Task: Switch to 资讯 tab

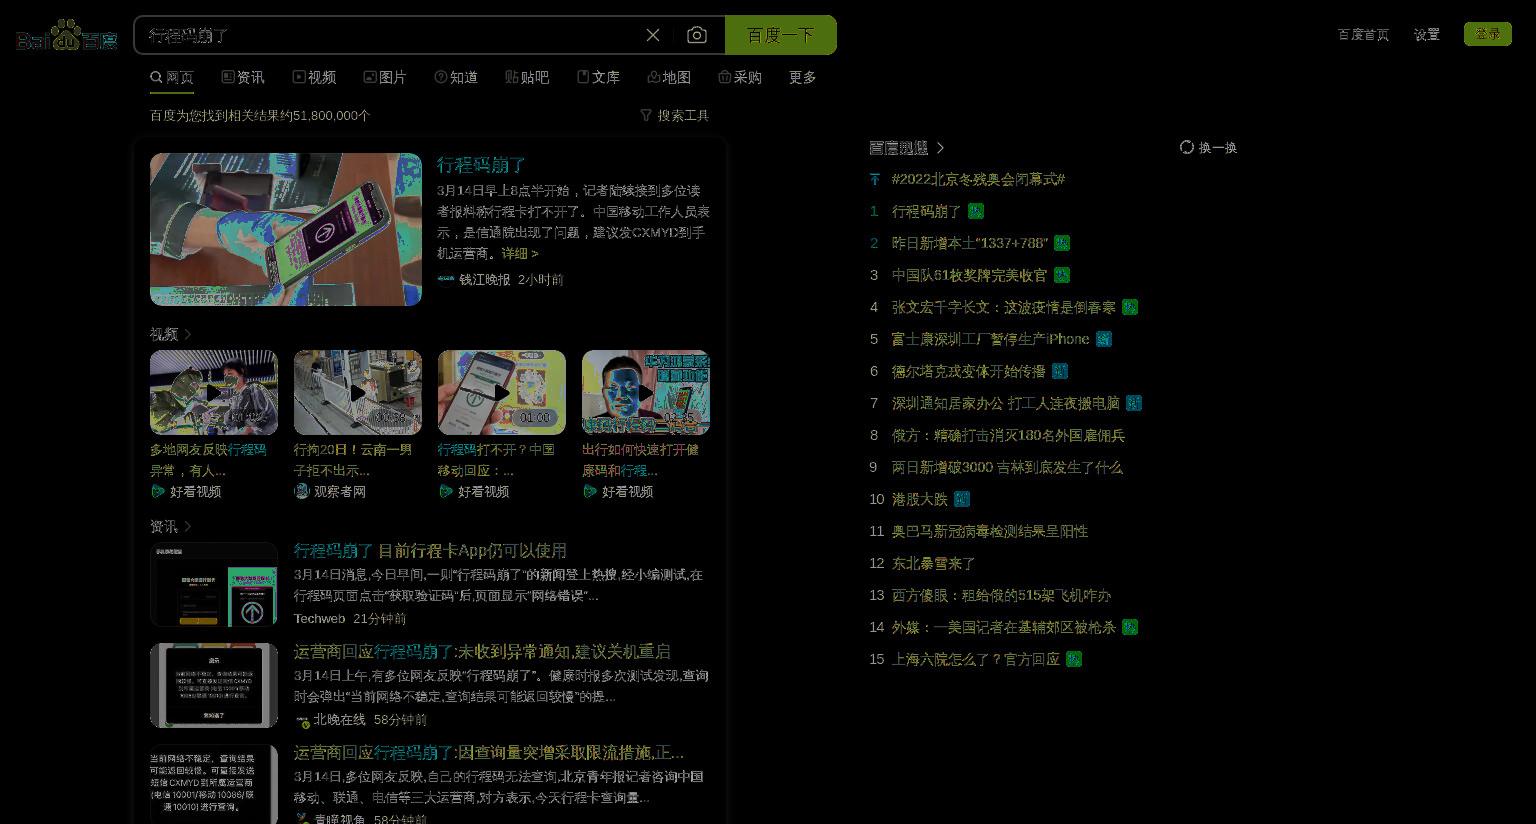Action: click(x=243, y=77)
